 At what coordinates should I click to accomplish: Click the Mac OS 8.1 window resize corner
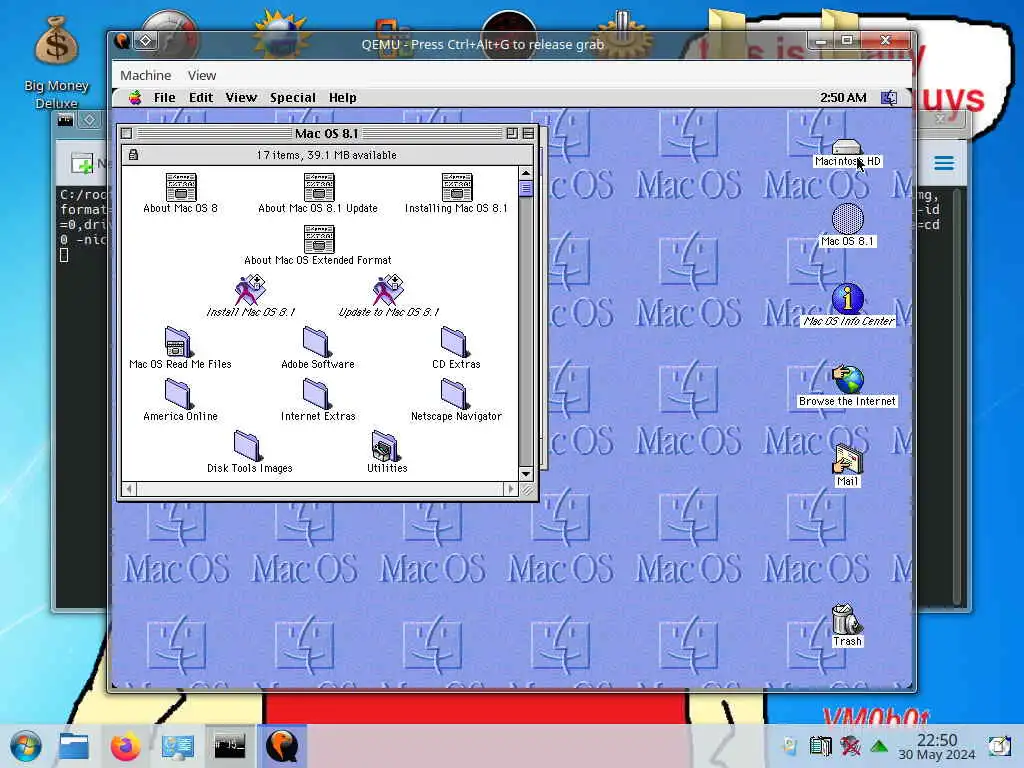527,489
